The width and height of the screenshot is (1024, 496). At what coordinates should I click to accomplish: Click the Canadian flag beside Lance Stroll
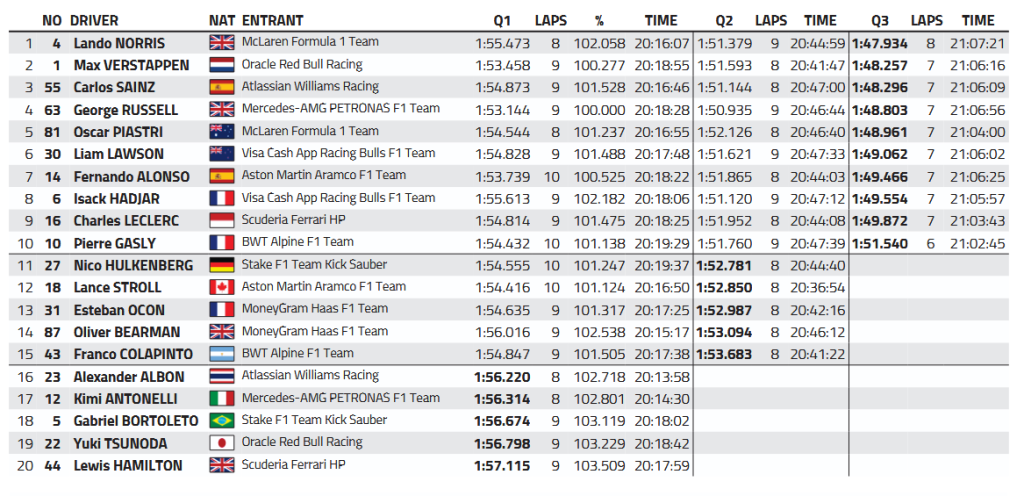pyautogui.click(x=221, y=287)
